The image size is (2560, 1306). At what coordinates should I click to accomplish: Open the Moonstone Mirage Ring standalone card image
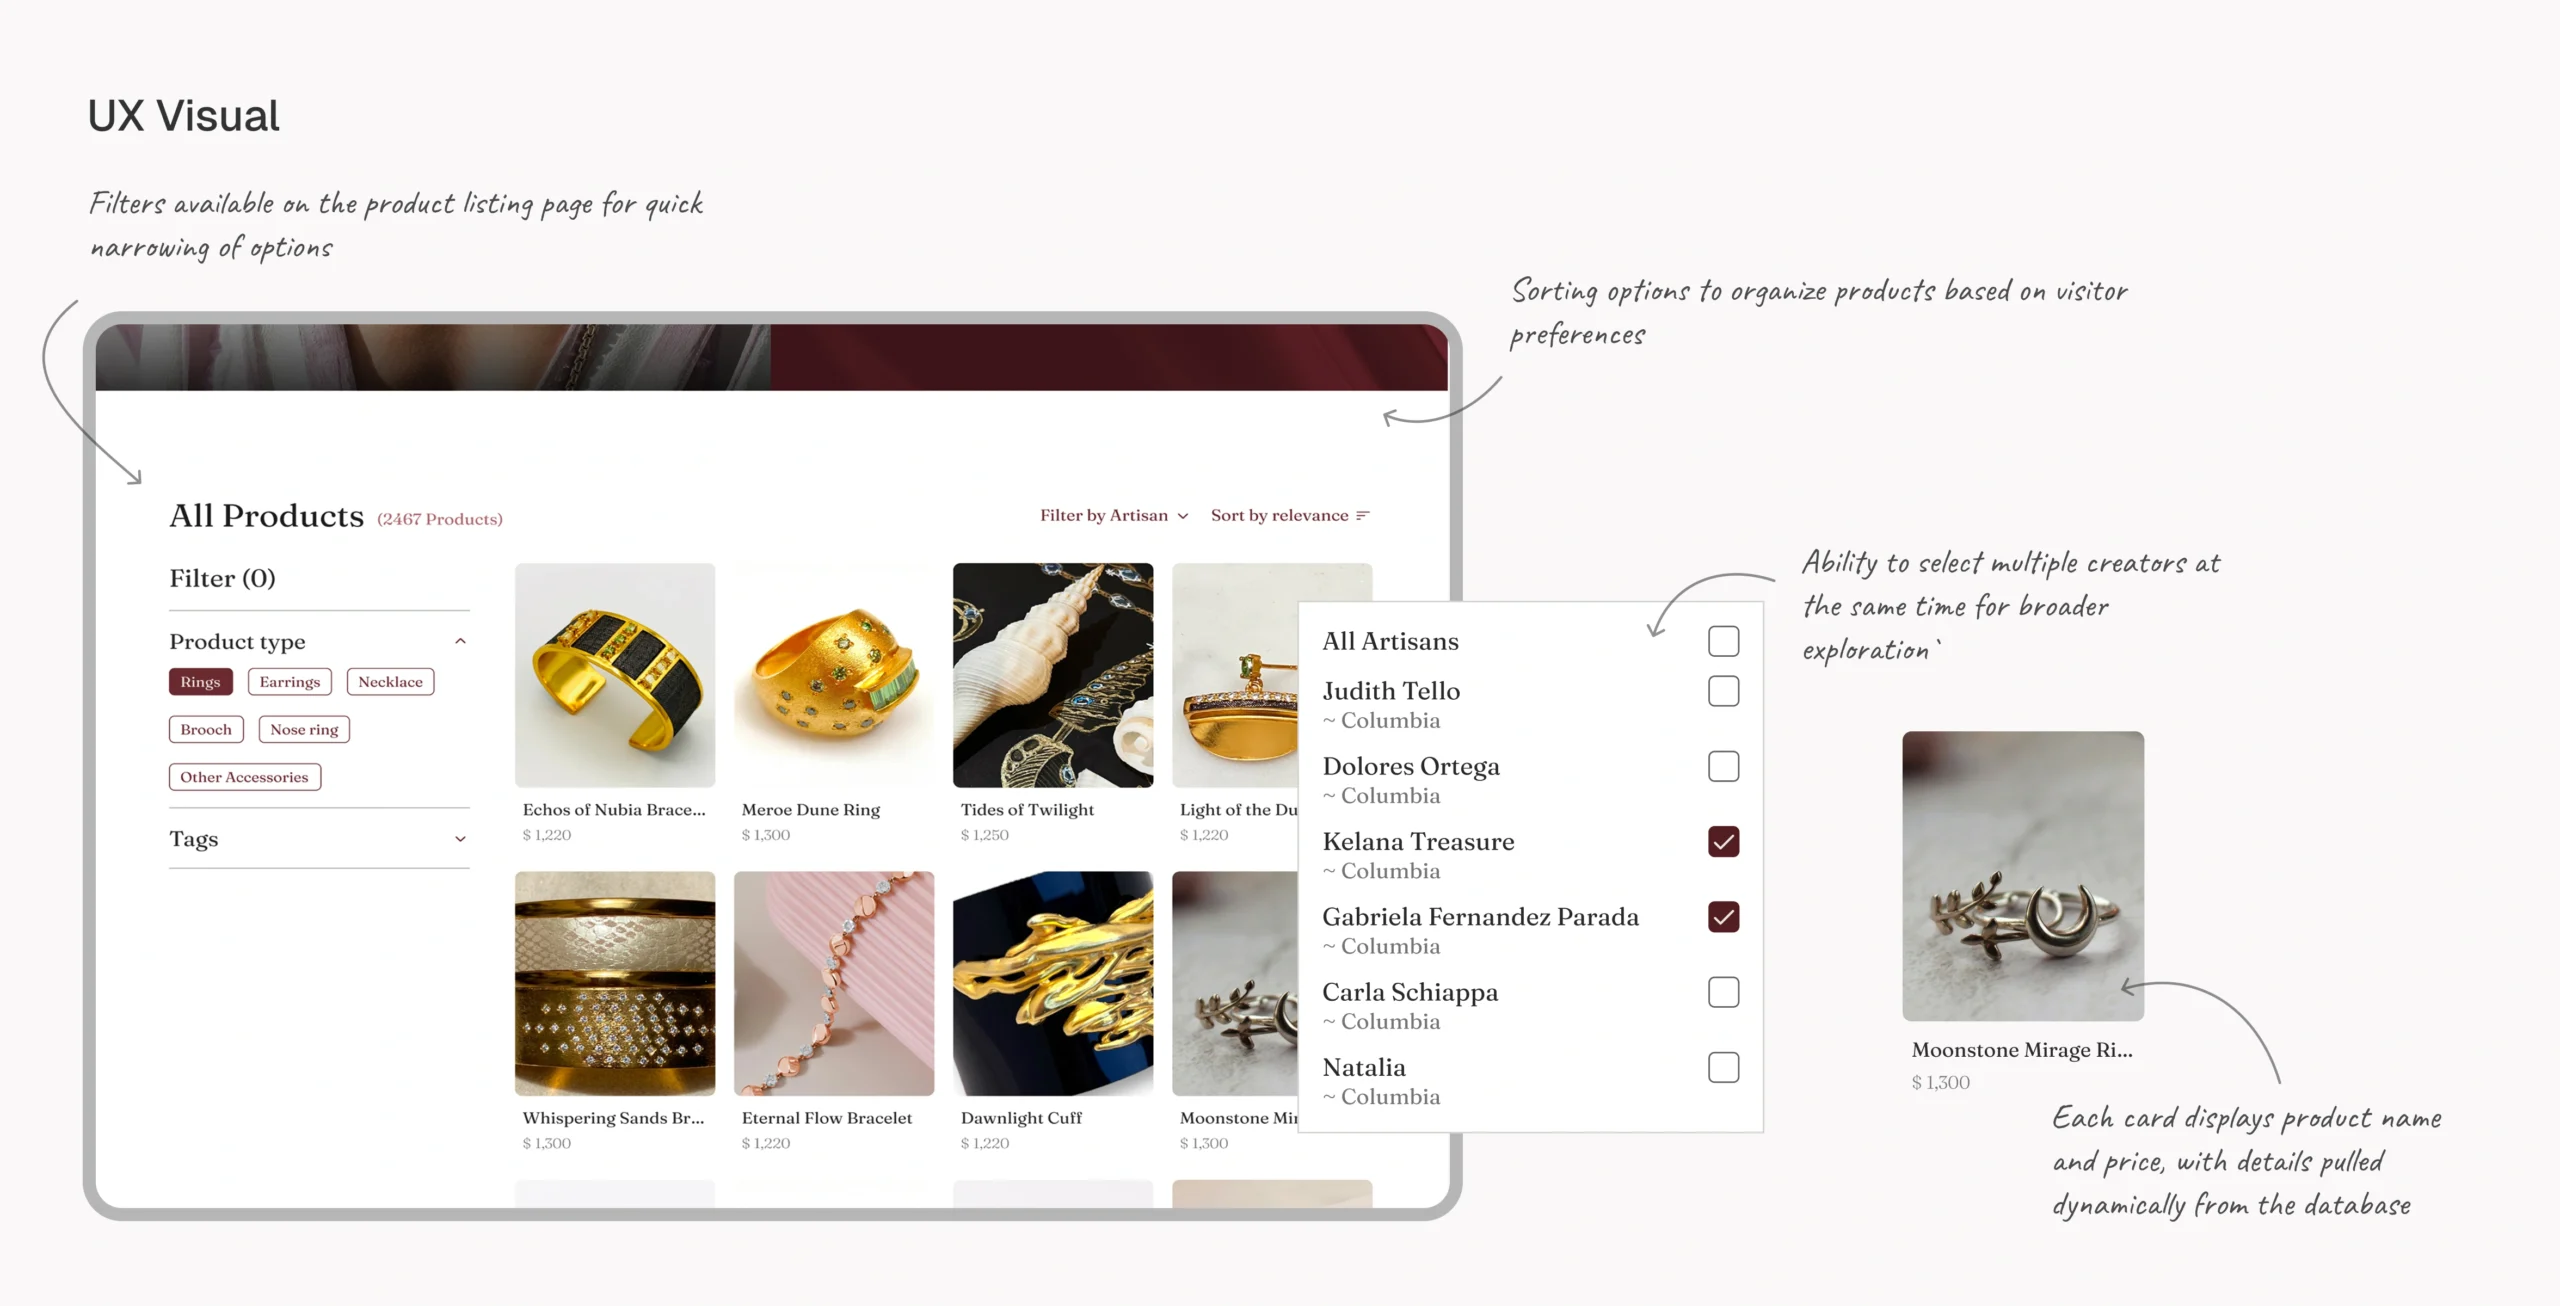pyautogui.click(x=2023, y=876)
